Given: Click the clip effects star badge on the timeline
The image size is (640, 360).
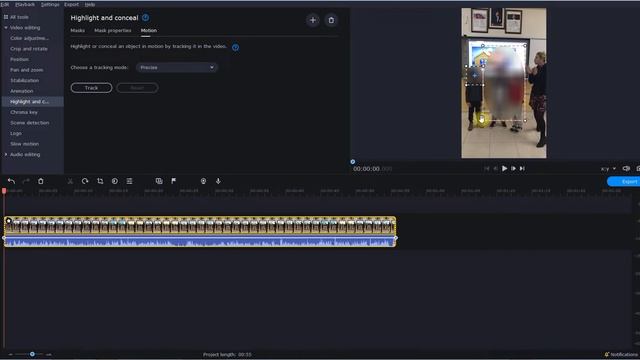Looking at the screenshot, I should [x=8, y=221].
